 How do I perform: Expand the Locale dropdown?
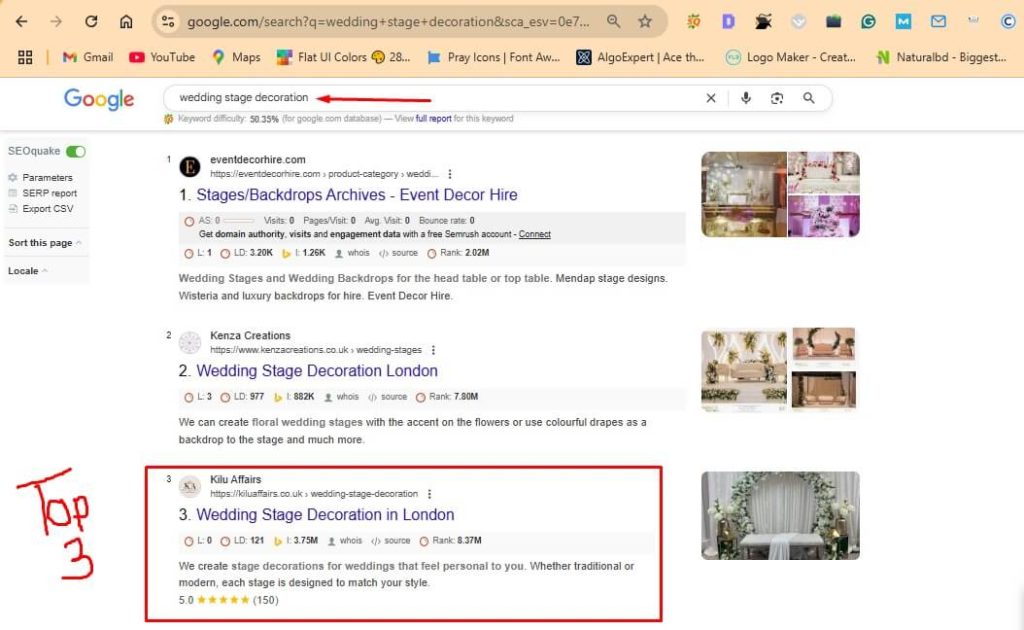[27, 271]
